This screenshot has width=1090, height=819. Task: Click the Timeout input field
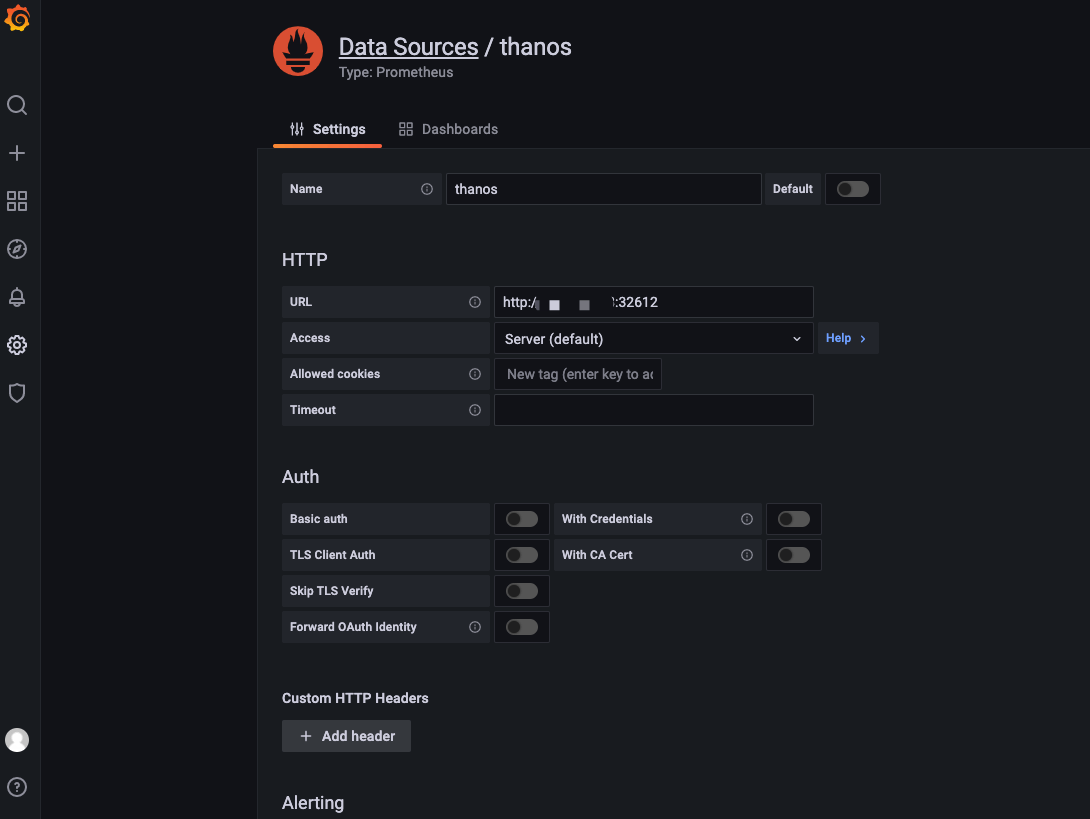653,410
